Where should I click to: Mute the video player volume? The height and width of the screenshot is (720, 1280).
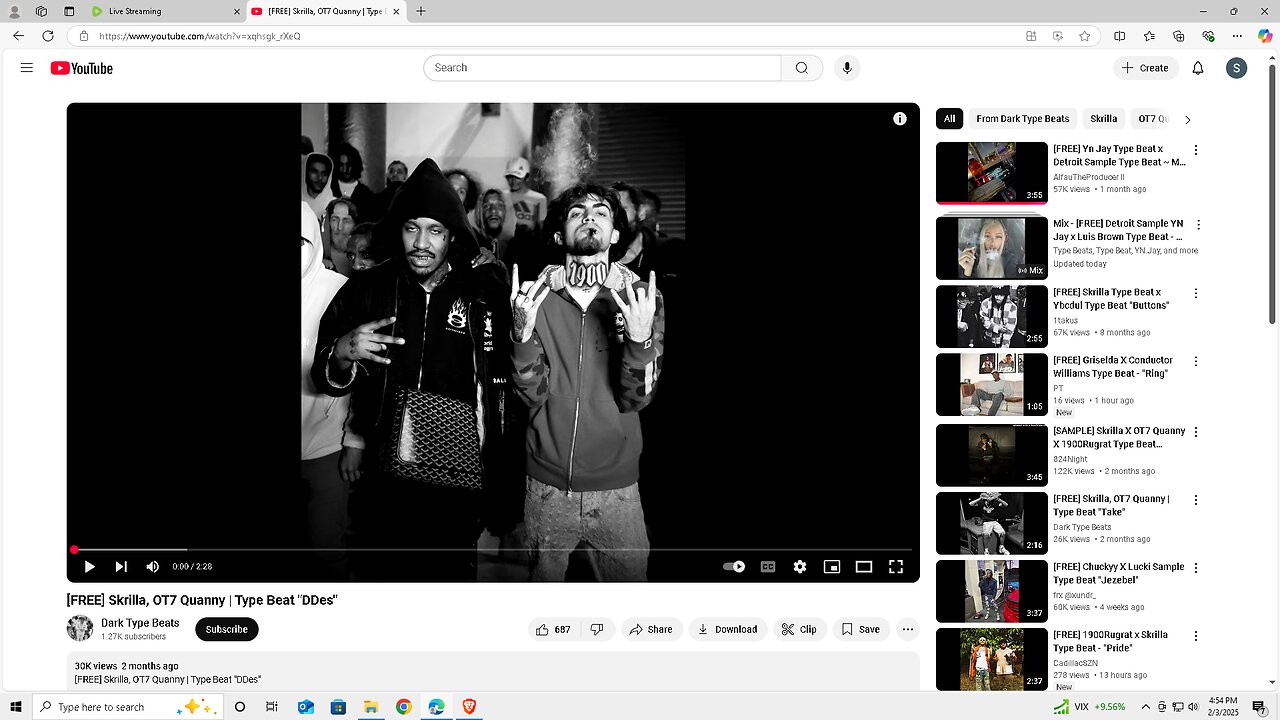click(152, 567)
